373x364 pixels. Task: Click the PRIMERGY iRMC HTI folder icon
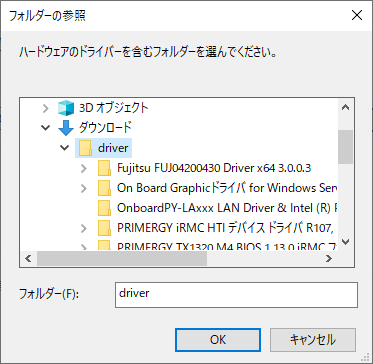click(104, 228)
